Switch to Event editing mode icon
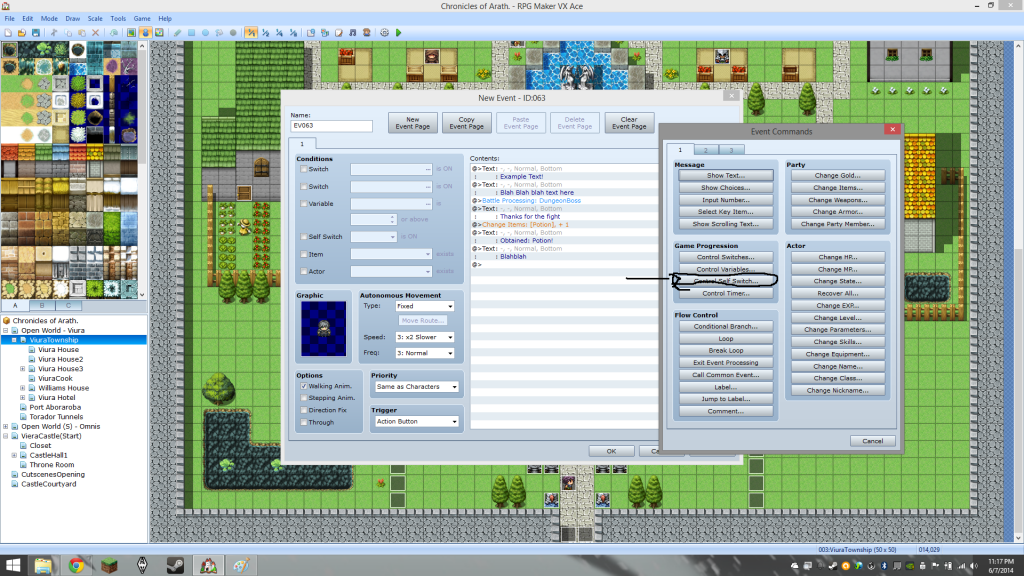This screenshot has height=576, width=1024. click(146, 32)
